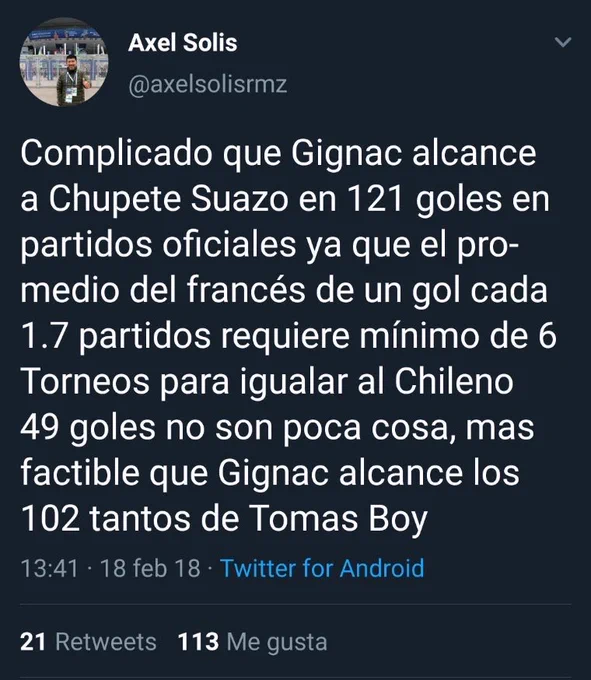Click the retweet count number 21

(33, 642)
